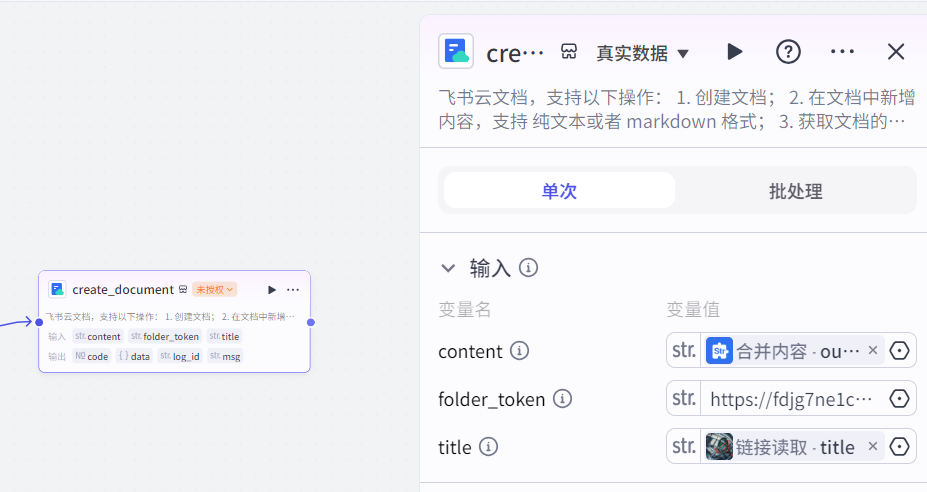Open the 真实数据 data mode dropdown
Screen dimensions: 927x492
(643, 53)
